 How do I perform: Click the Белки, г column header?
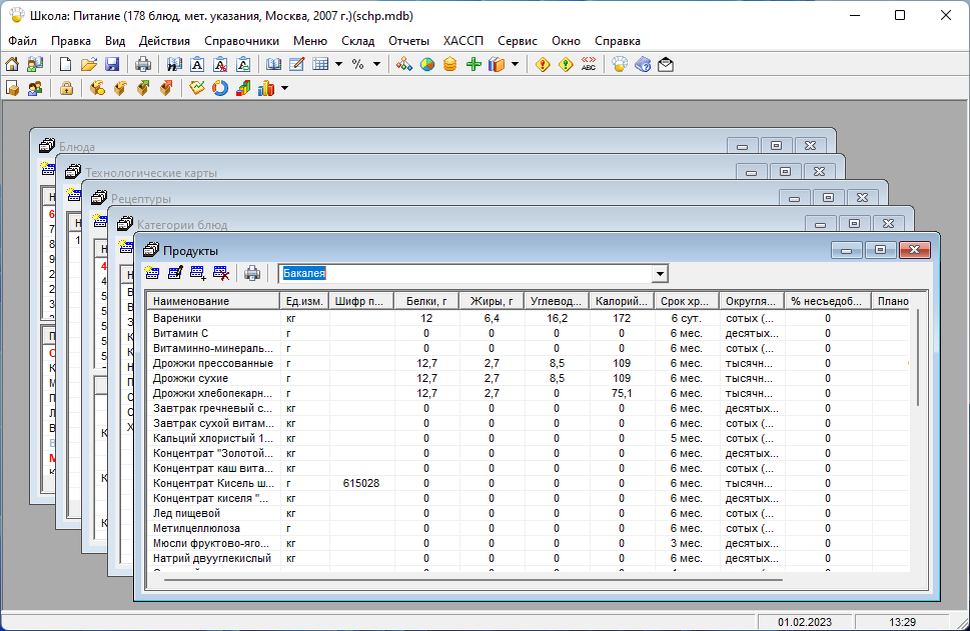point(426,301)
